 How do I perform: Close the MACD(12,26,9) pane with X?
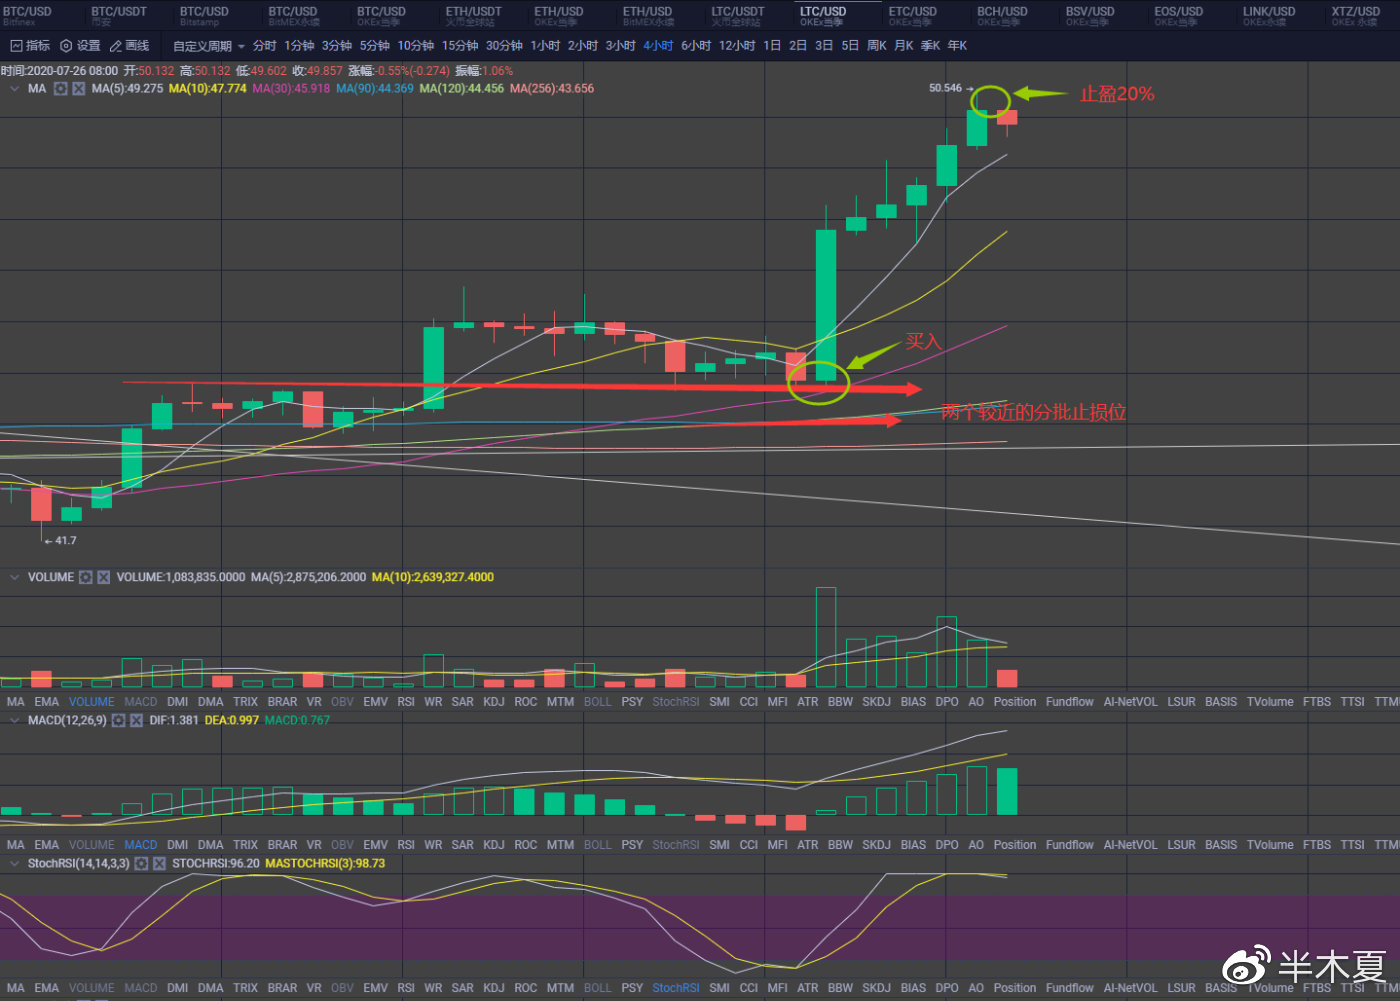[136, 720]
